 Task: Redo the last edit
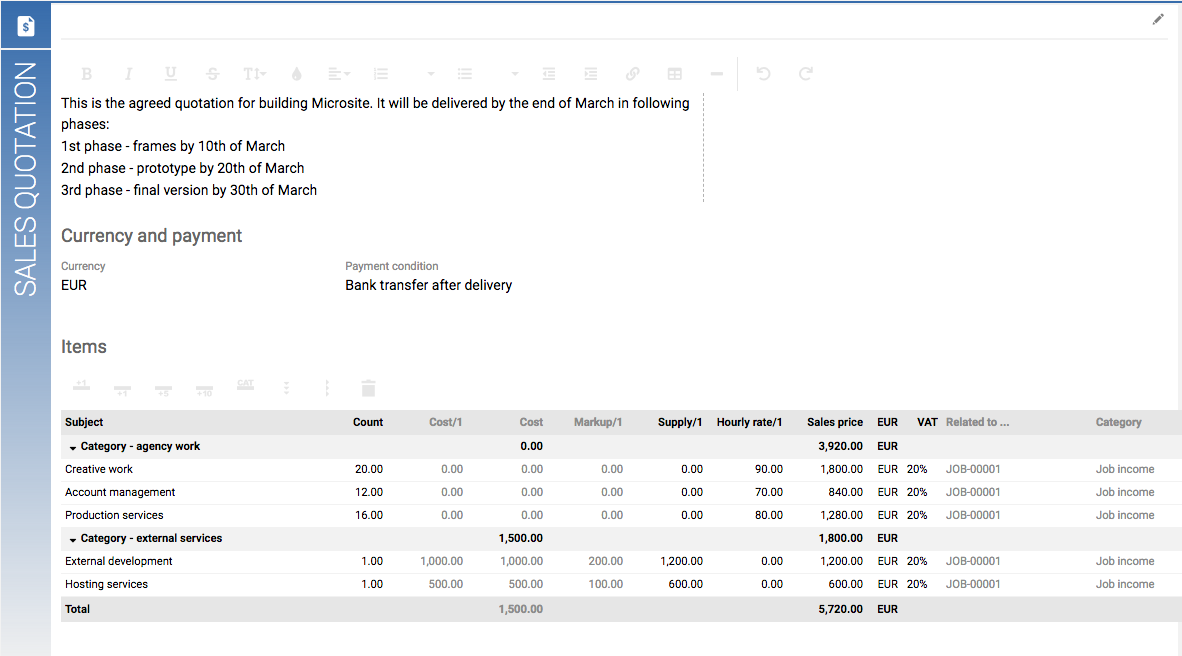pos(806,74)
